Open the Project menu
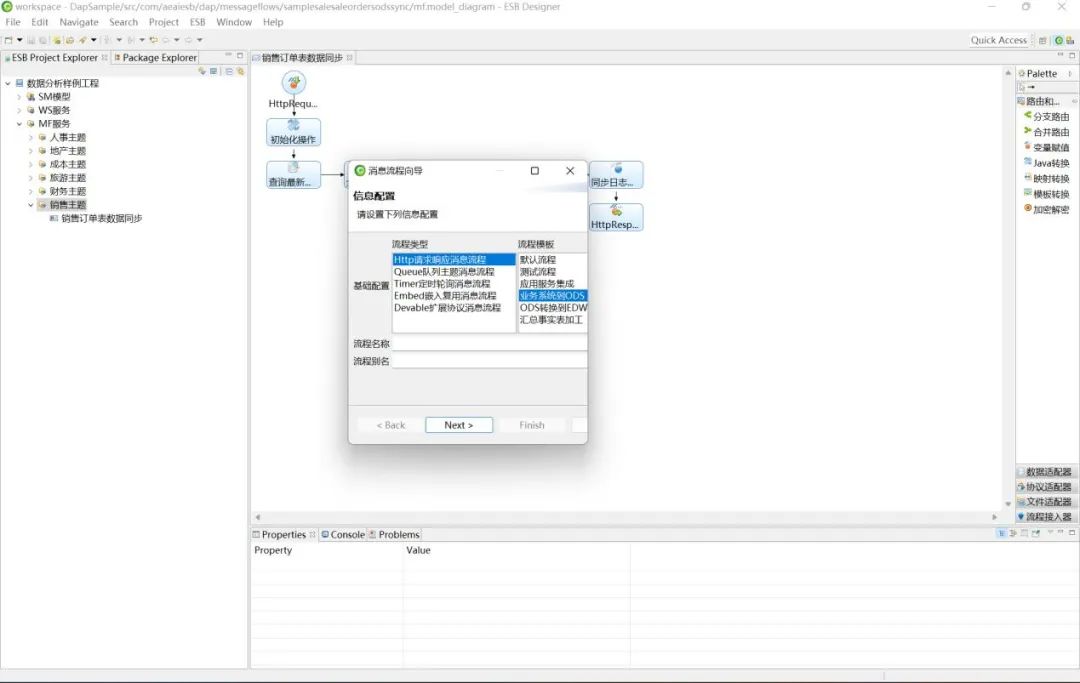 (x=163, y=22)
